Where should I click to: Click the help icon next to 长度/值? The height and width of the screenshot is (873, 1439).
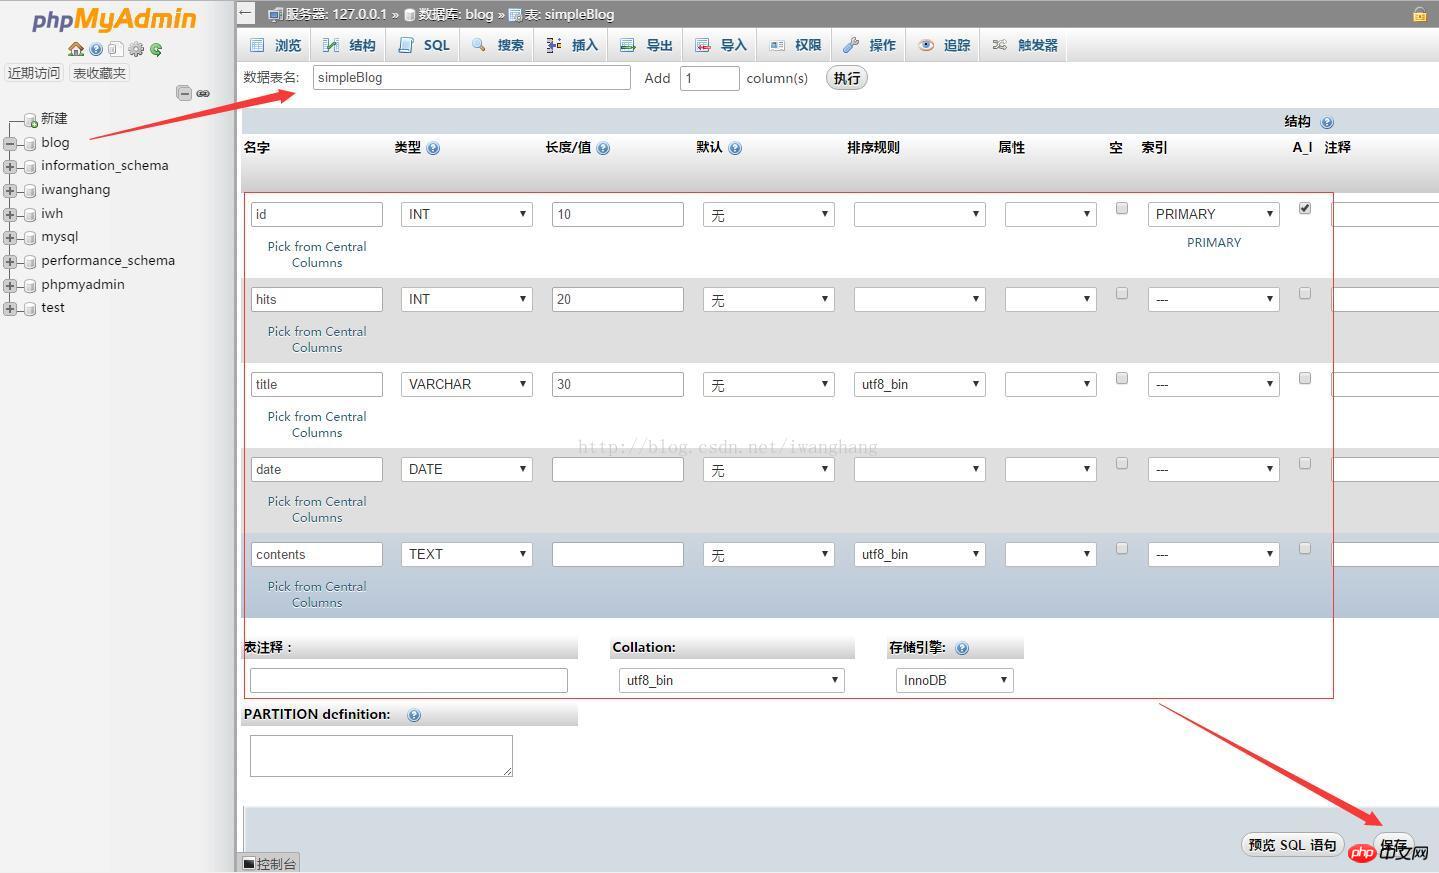point(603,148)
